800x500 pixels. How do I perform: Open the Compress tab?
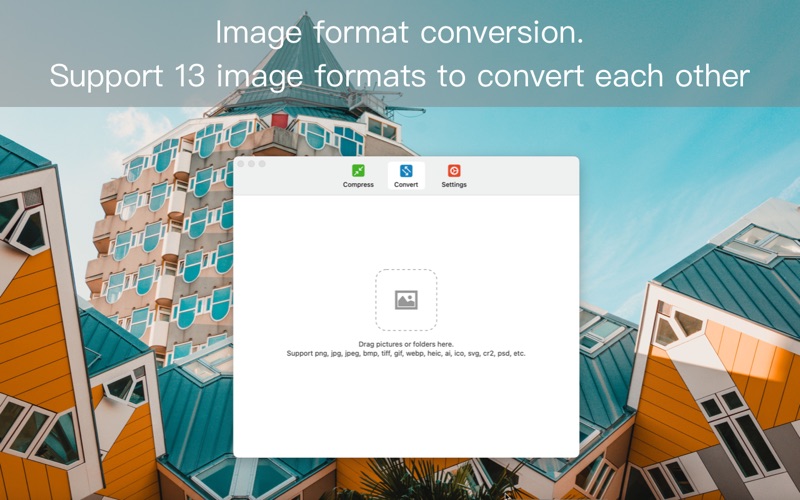(x=358, y=176)
